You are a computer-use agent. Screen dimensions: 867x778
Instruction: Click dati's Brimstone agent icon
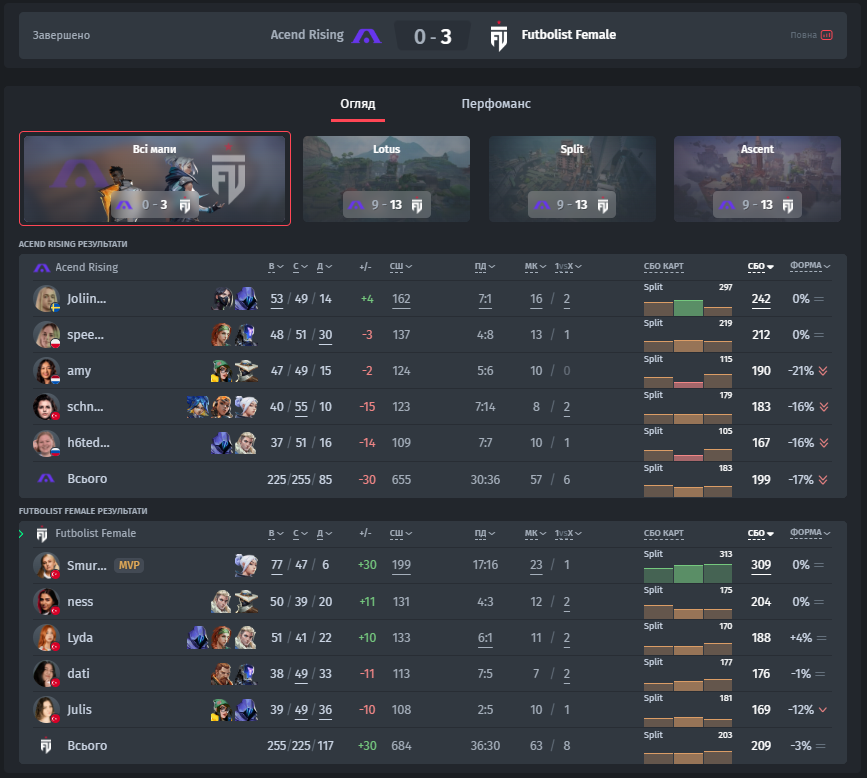pos(222,673)
